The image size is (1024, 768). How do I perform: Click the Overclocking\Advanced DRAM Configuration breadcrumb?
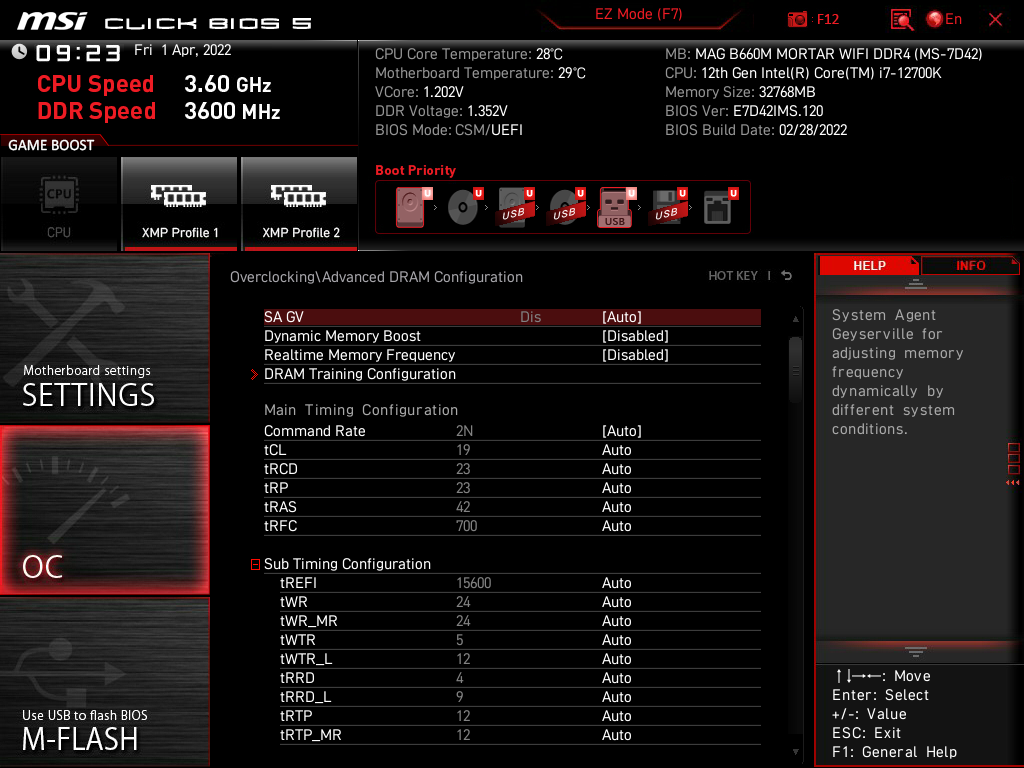[x=376, y=277]
